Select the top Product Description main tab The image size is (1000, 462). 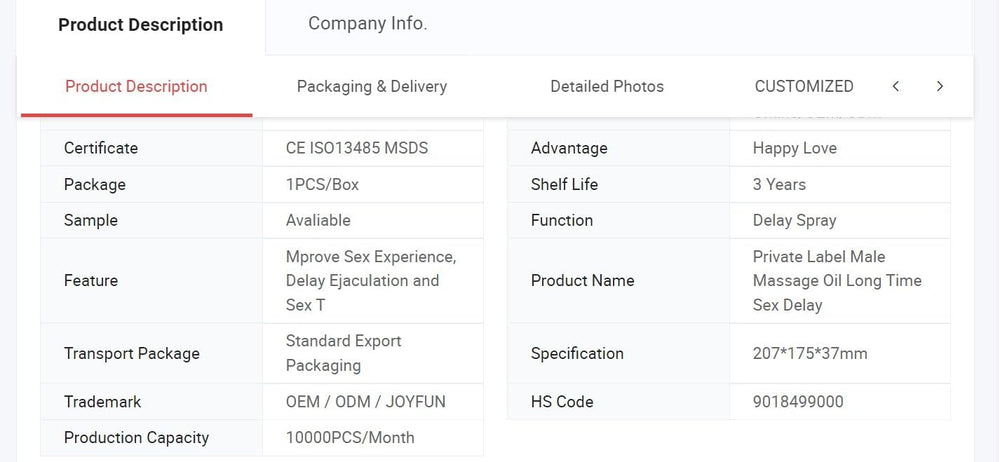[141, 25]
